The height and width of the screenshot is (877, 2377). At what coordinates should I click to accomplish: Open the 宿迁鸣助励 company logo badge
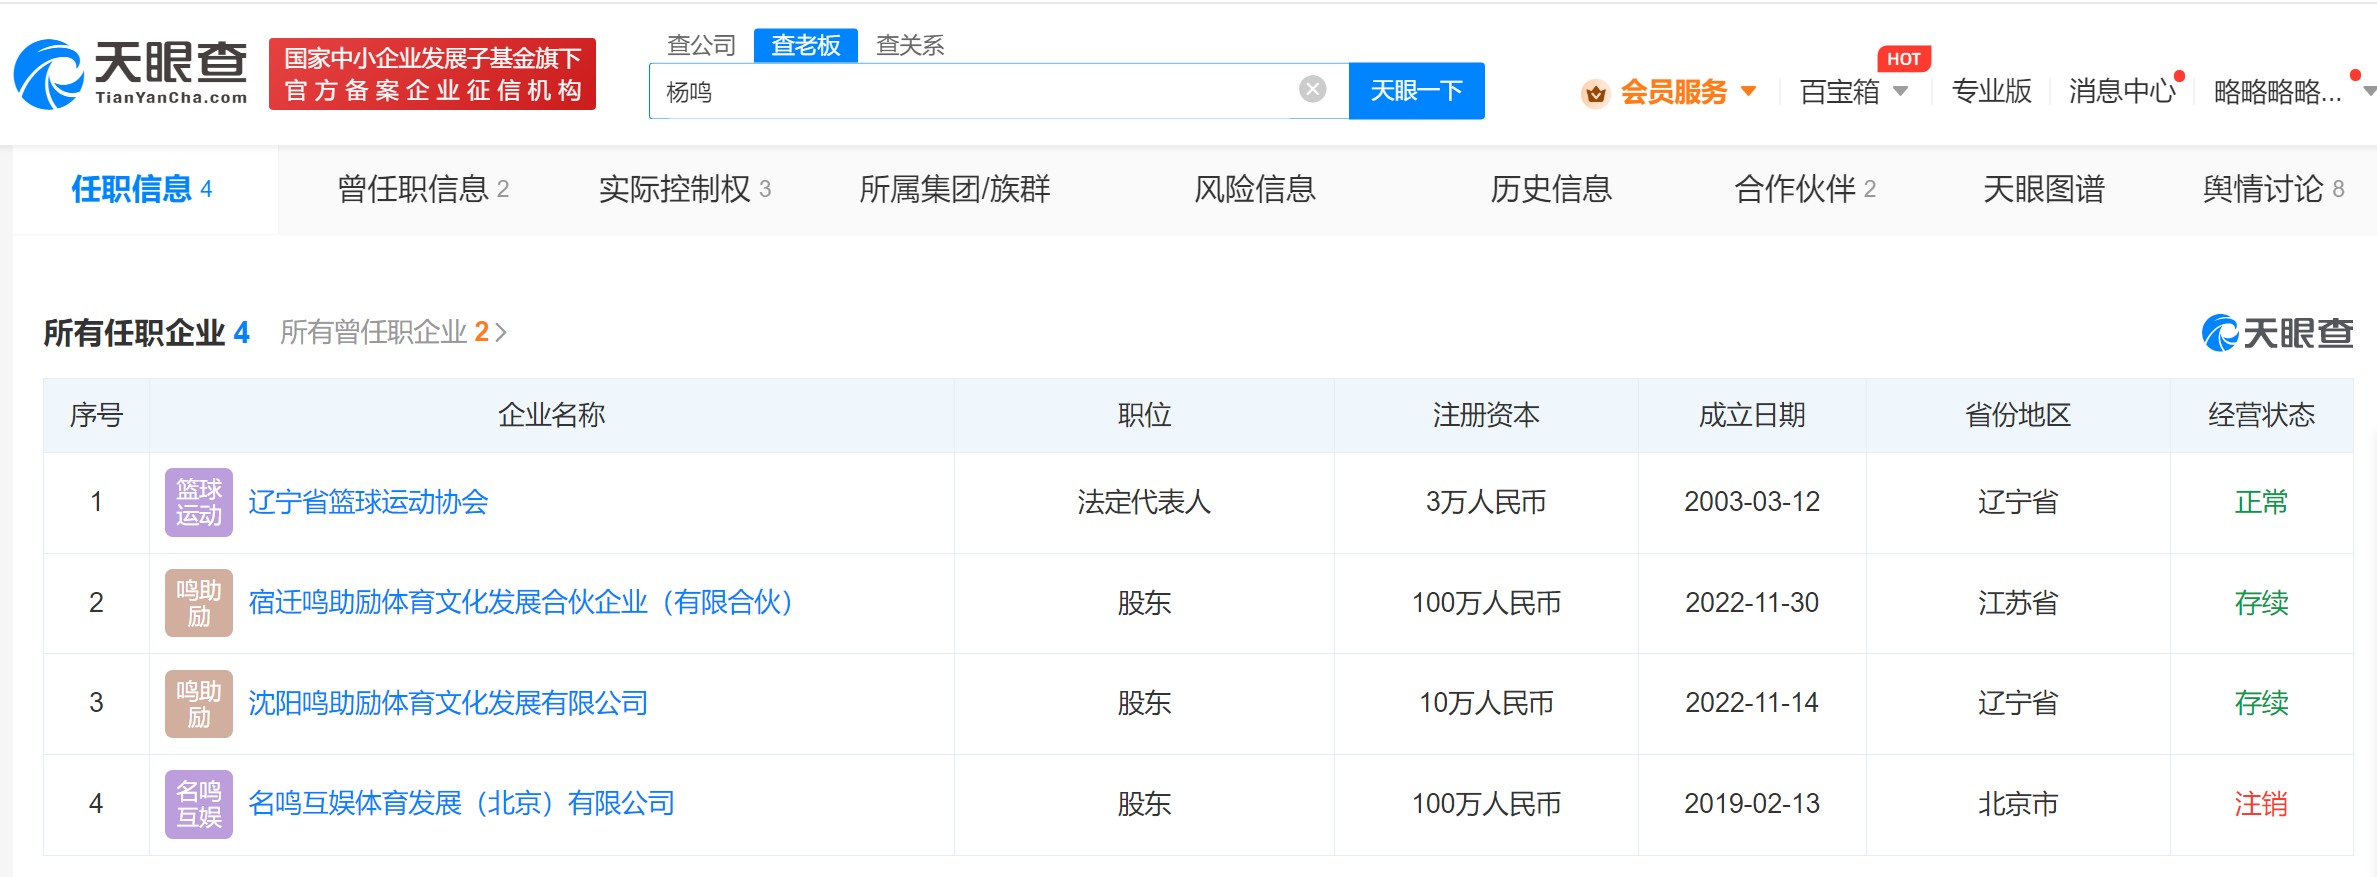pos(198,603)
